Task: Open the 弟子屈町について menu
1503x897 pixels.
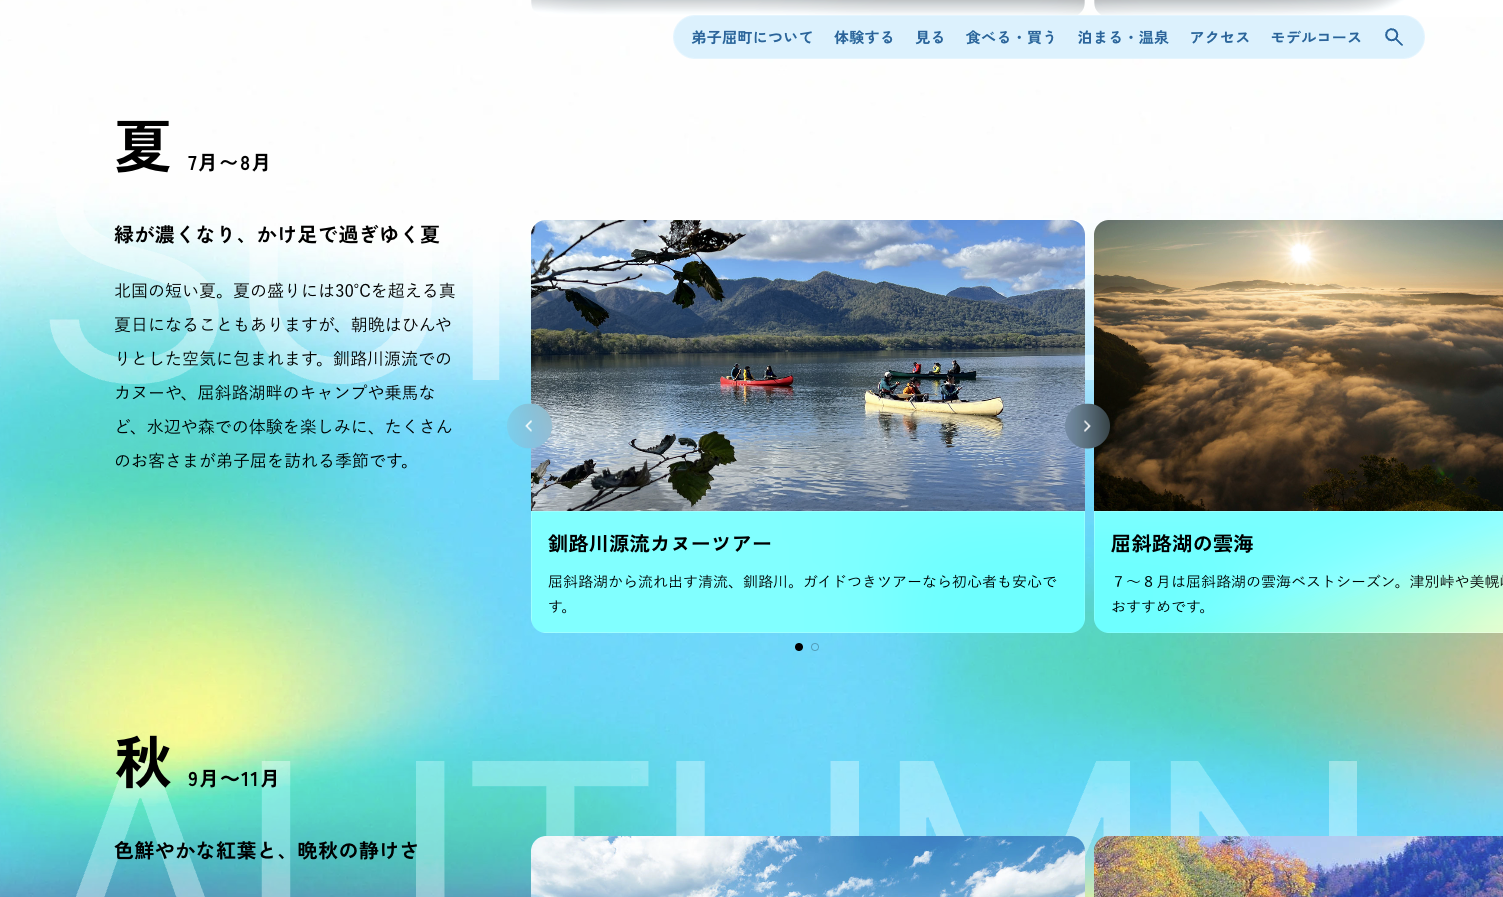Action: pyautogui.click(x=752, y=37)
